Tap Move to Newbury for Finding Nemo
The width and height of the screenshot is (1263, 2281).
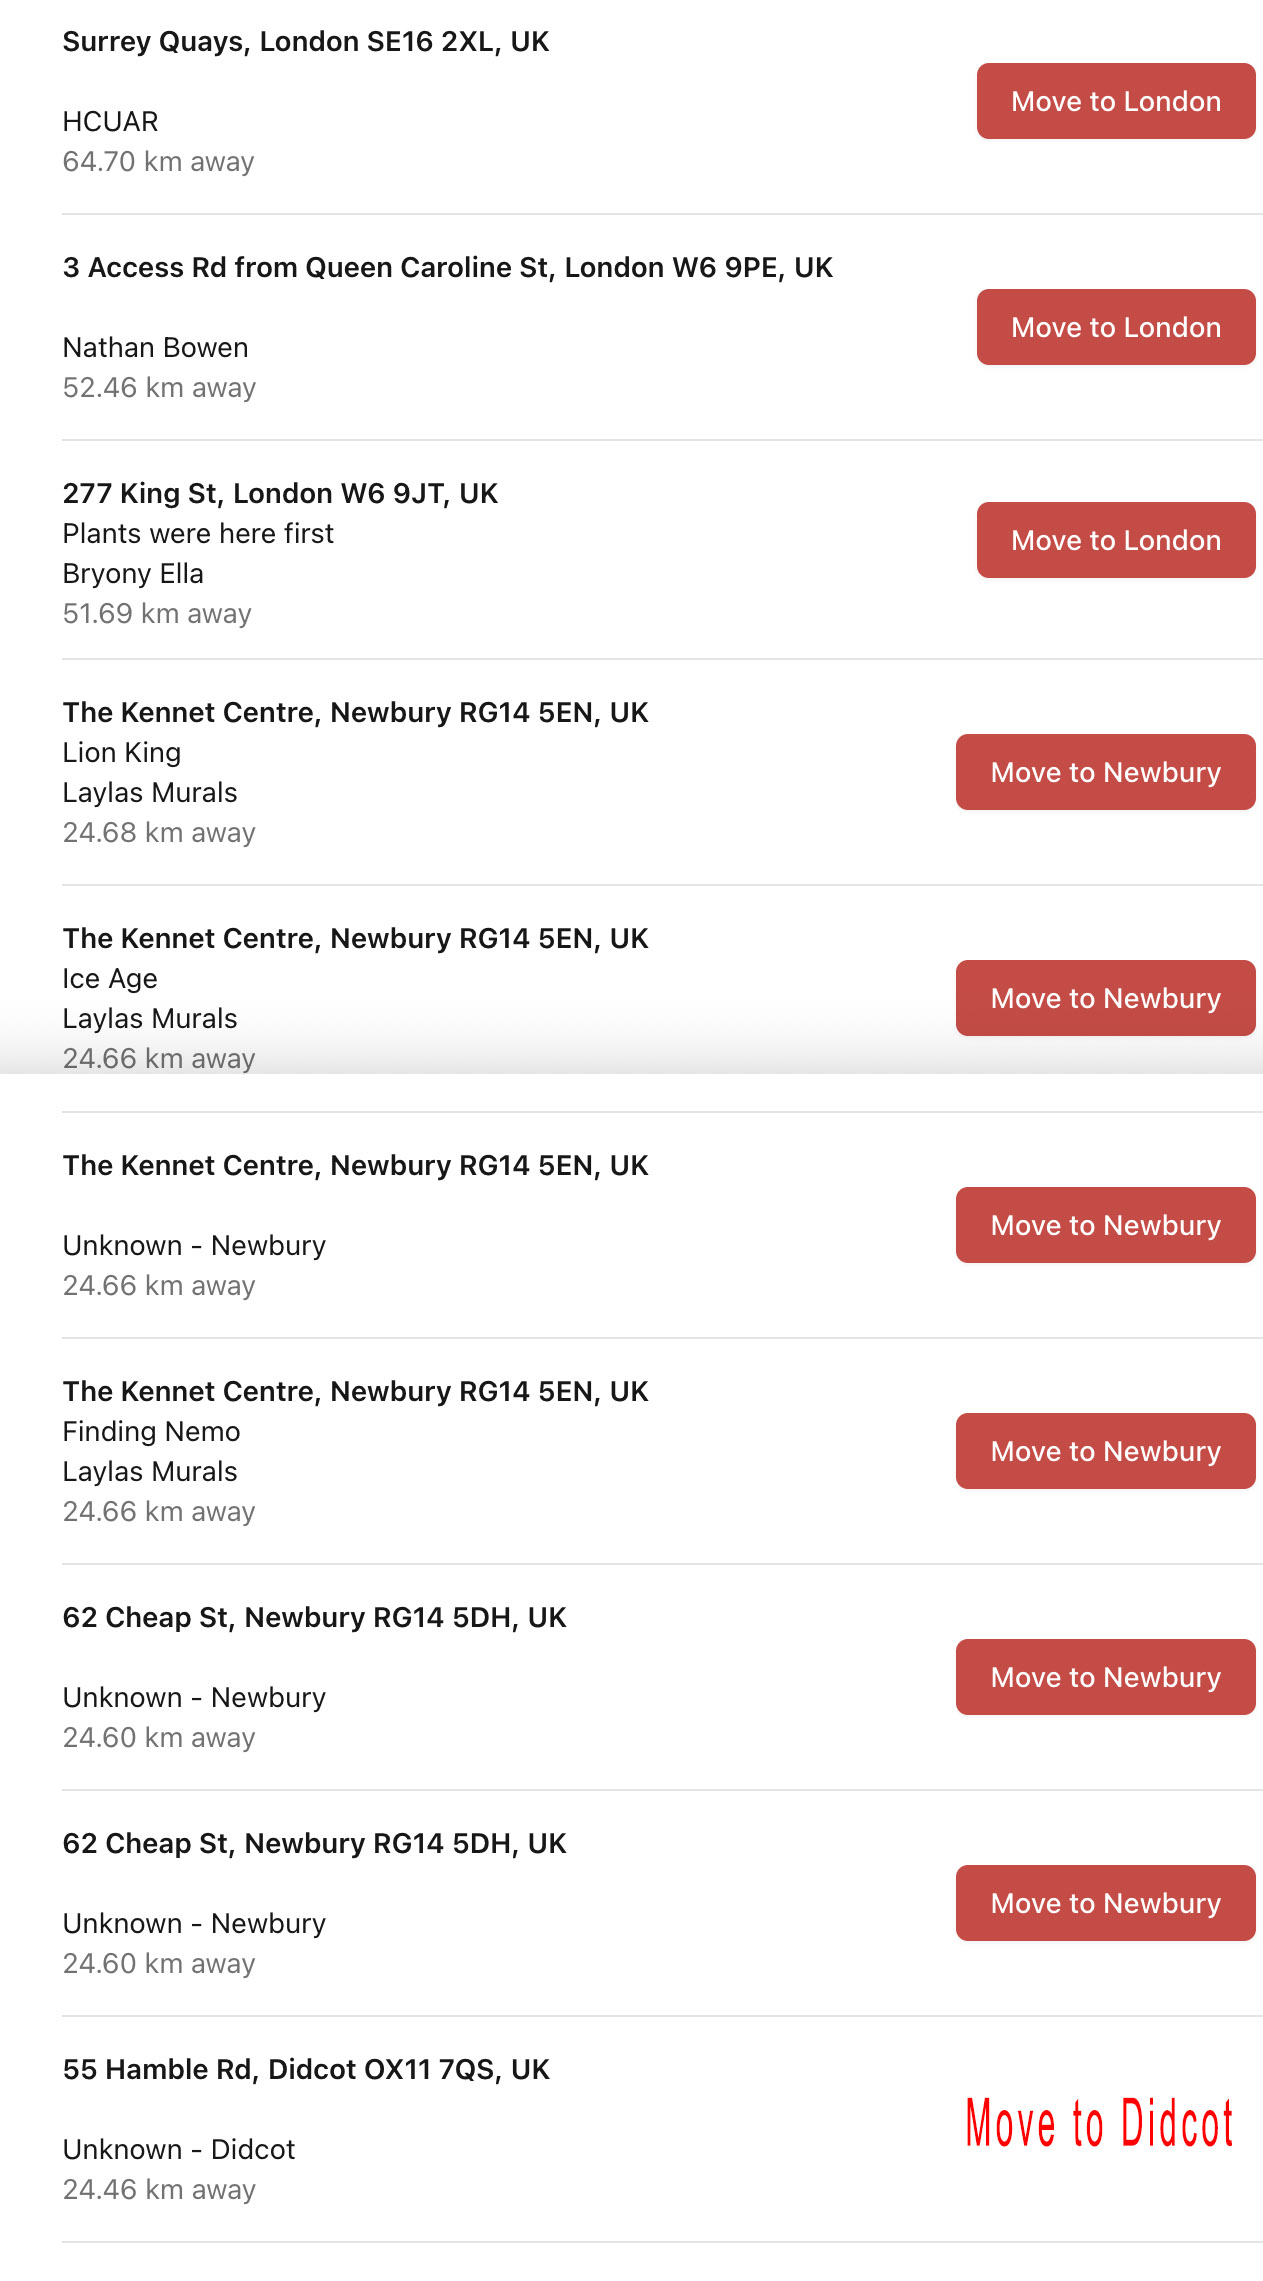pos(1105,1451)
